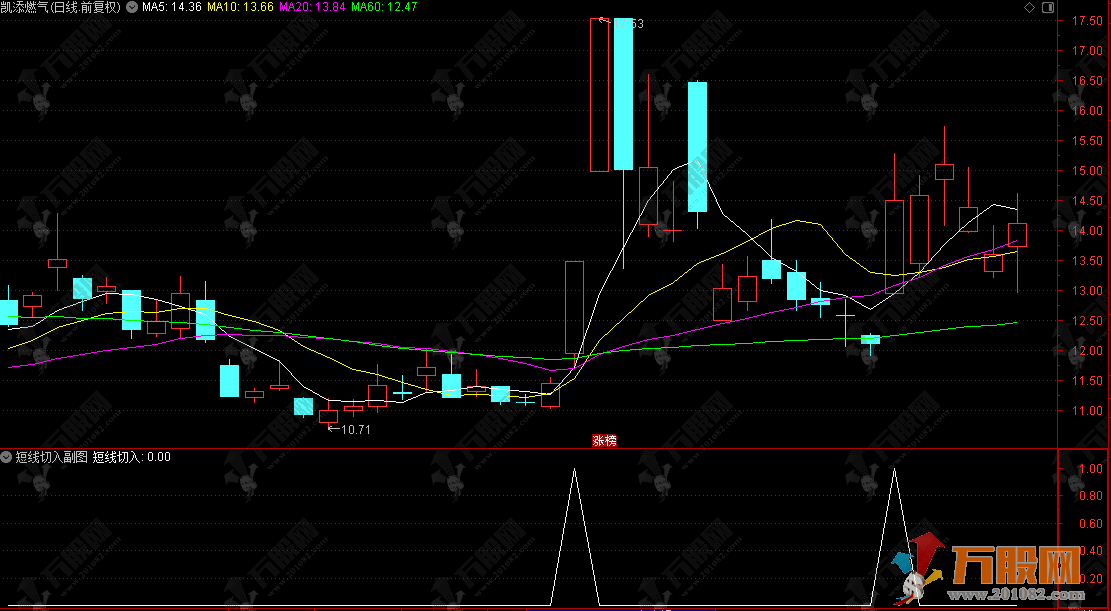This screenshot has width=1111, height=611.
Task: Click the second white signal peak in sub-chart
Action: 893,470
